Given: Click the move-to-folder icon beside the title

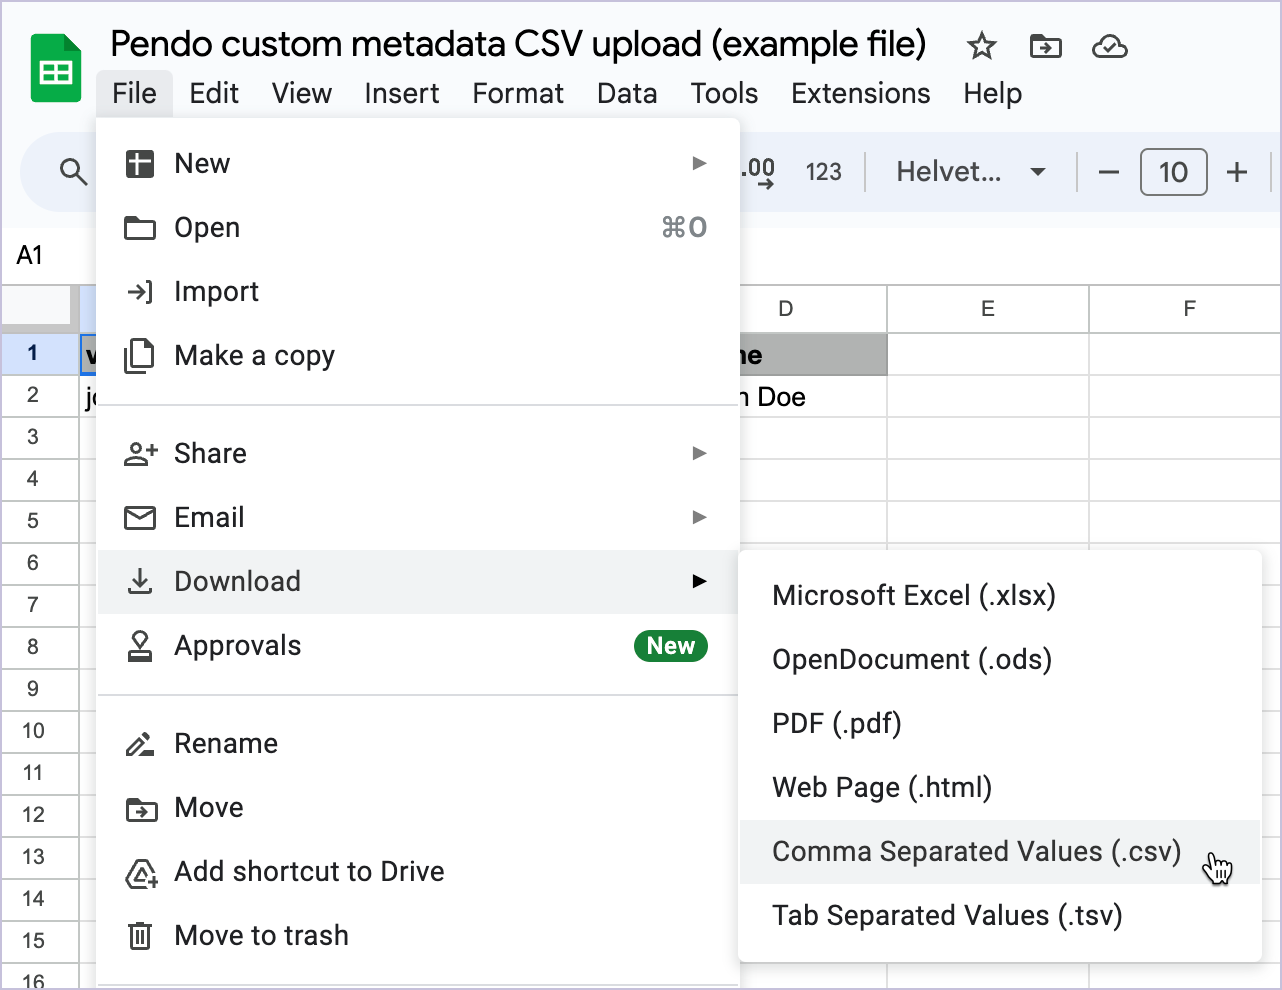Looking at the screenshot, I should pyautogui.click(x=1045, y=46).
